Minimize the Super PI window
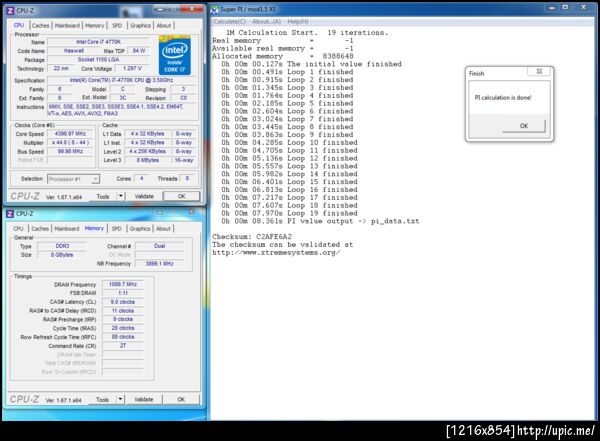This screenshot has height=441, width=600. coord(551,7)
